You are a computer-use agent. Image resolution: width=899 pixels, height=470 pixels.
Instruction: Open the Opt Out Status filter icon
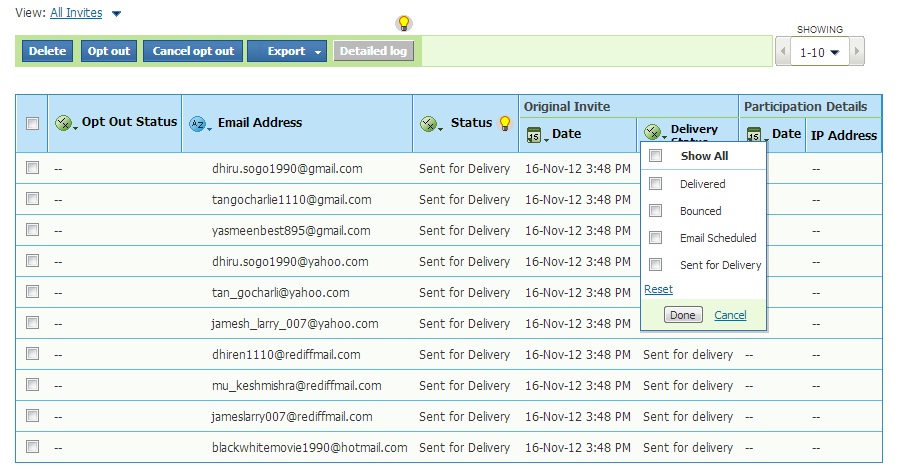point(66,123)
